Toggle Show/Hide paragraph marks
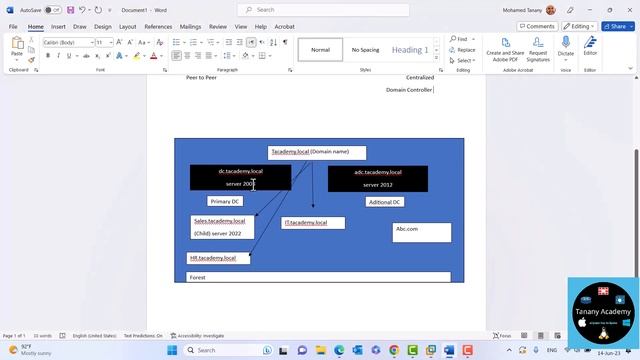Viewport: 640px width, 360px height. pyautogui.click(x=285, y=42)
